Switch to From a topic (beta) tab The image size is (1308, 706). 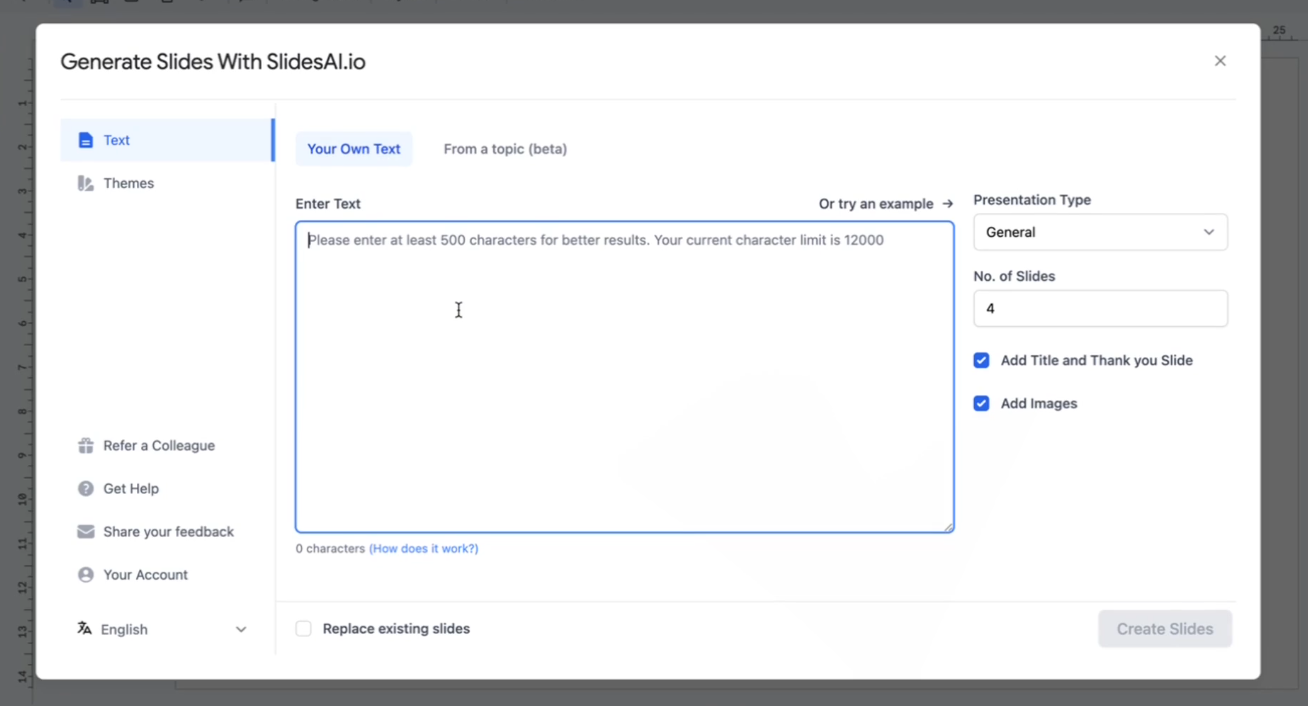[x=505, y=149]
